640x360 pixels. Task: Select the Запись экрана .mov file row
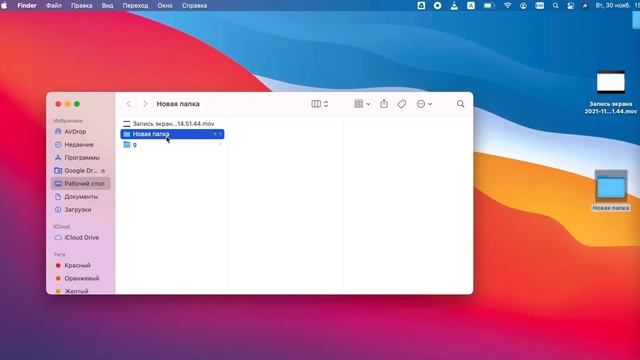tap(172, 124)
